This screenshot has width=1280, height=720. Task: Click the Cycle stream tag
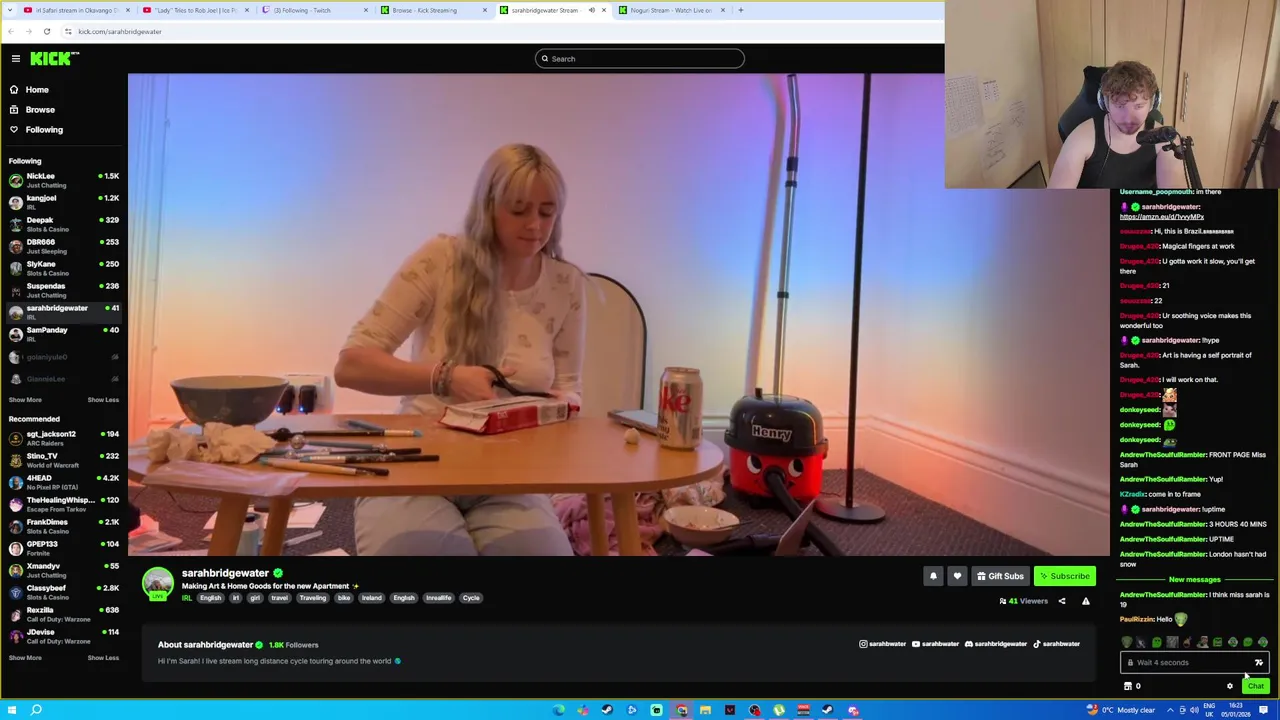[471, 598]
